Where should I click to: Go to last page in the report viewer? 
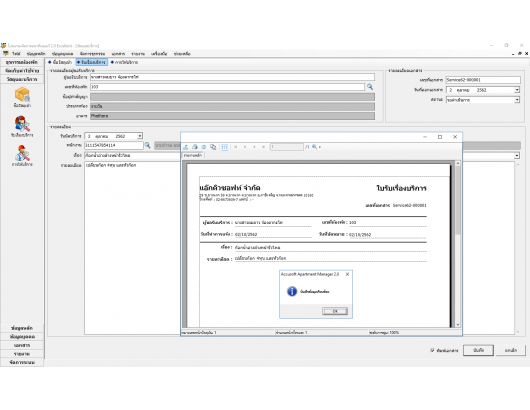[x=263, y=147]
